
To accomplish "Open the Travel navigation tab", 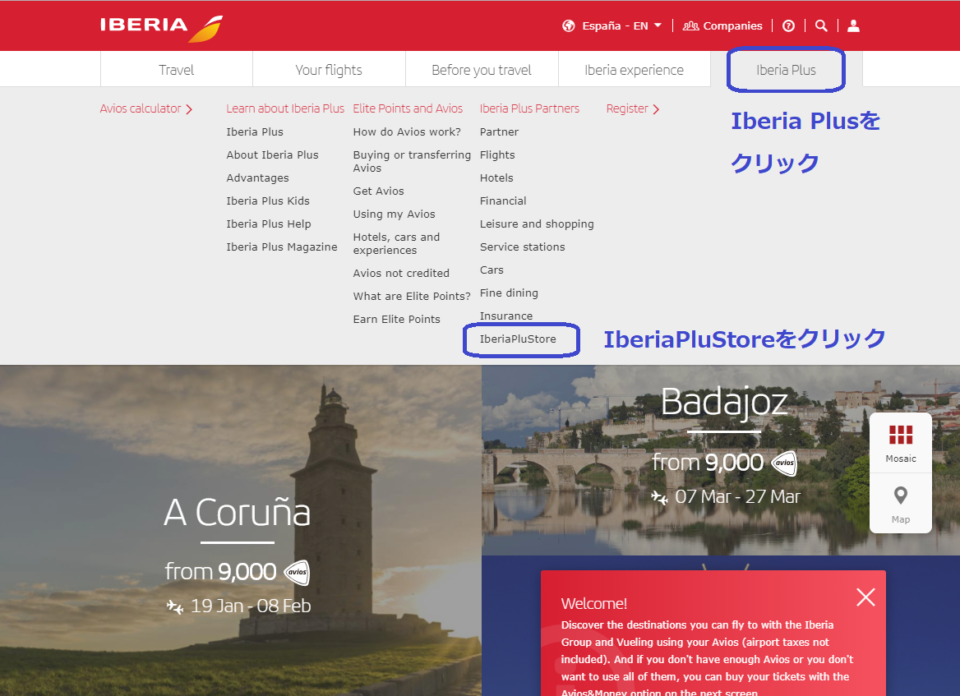I will 177,70.
